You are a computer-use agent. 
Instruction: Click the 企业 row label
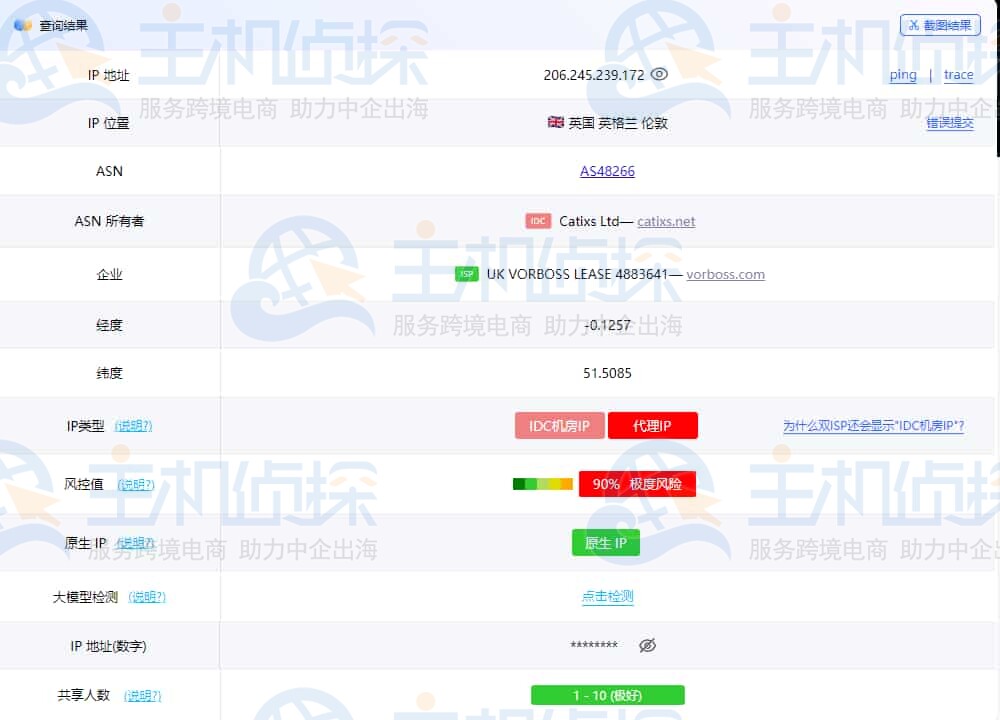pos(109,274)
